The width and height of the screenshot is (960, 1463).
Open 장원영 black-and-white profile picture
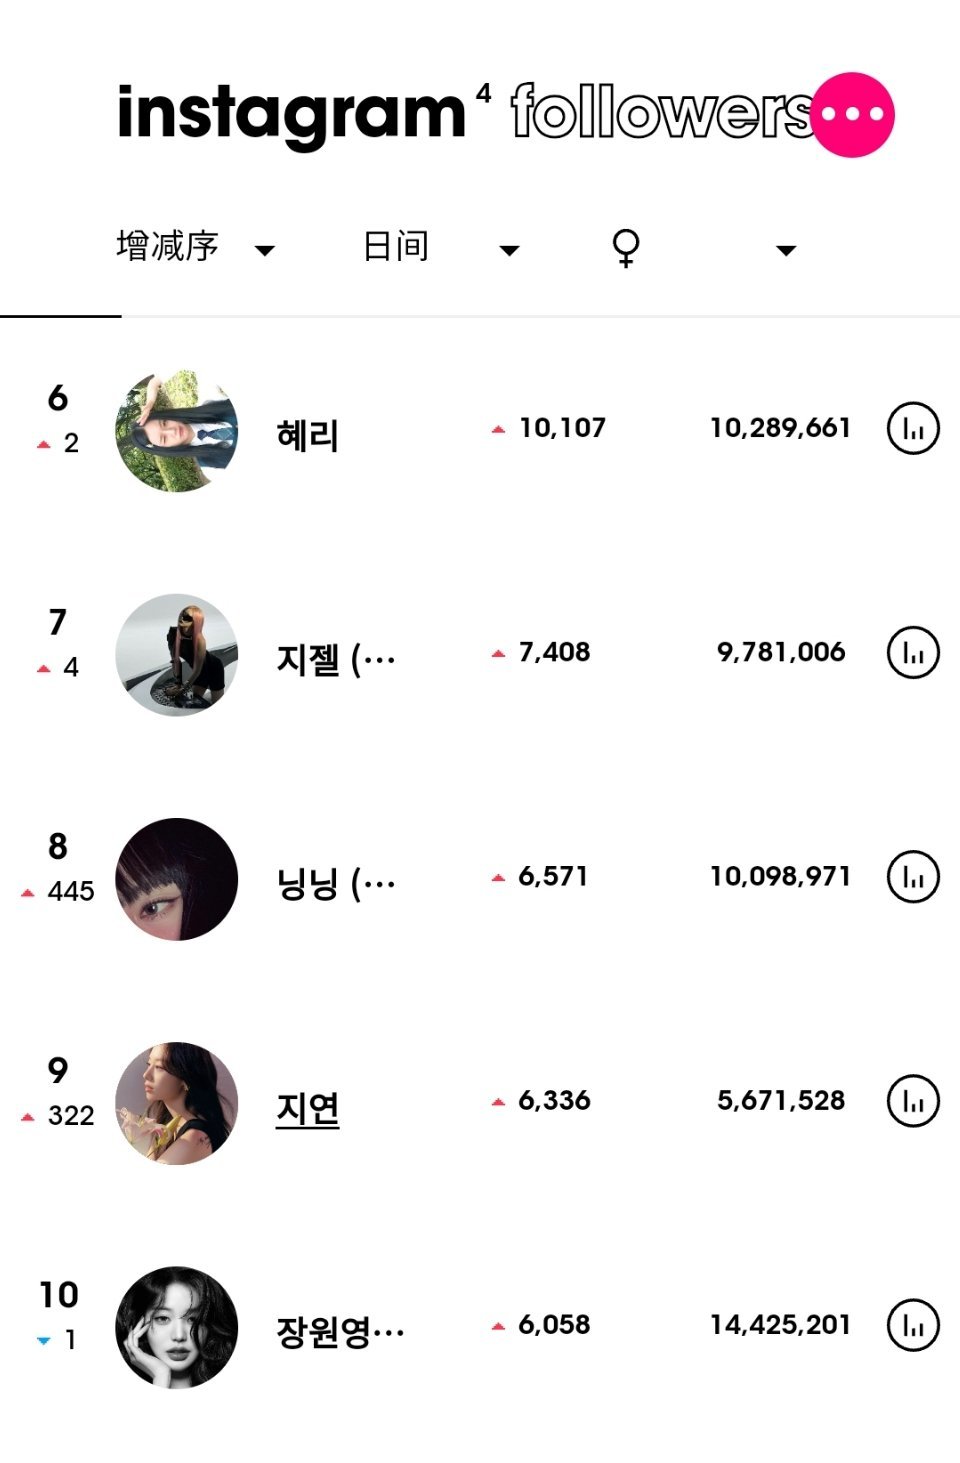(x=177, y=1328)
